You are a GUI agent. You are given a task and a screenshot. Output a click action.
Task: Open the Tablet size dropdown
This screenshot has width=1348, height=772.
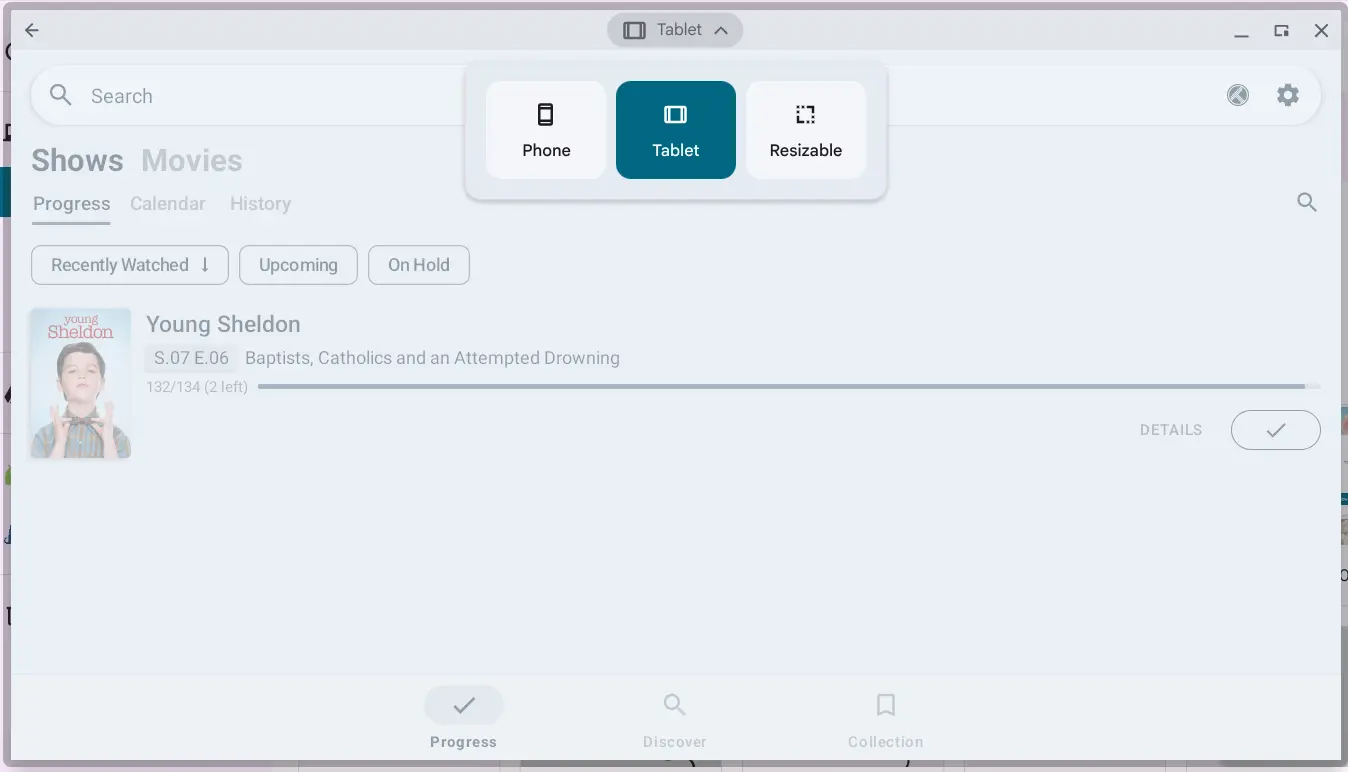pos(675,30)
